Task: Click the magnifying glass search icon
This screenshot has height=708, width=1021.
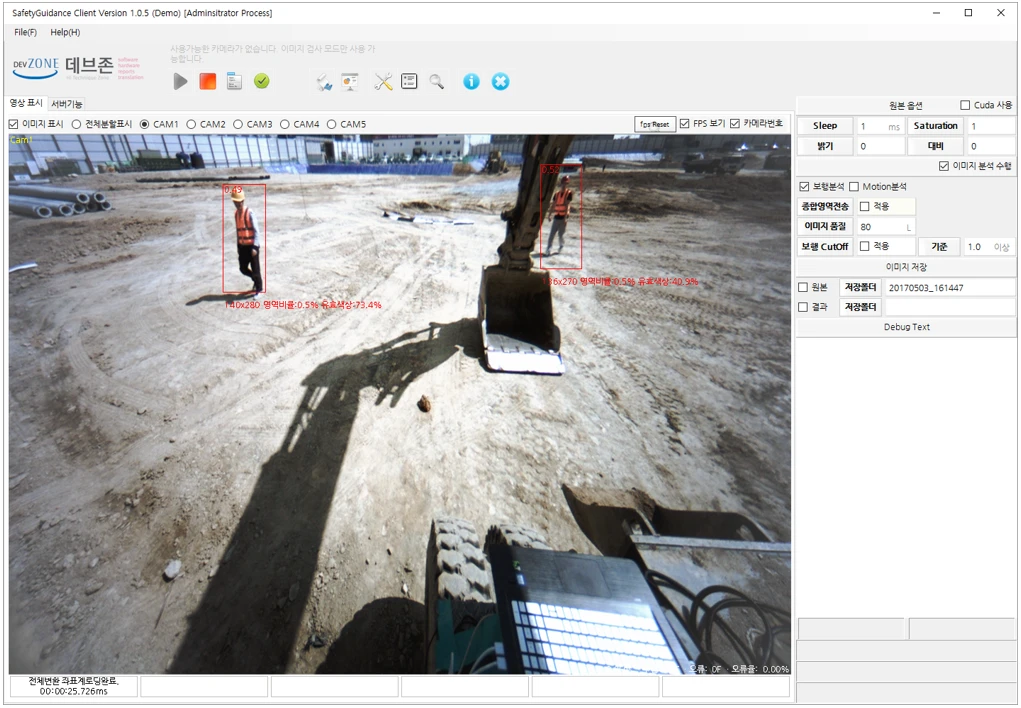Action: [436, 81]
